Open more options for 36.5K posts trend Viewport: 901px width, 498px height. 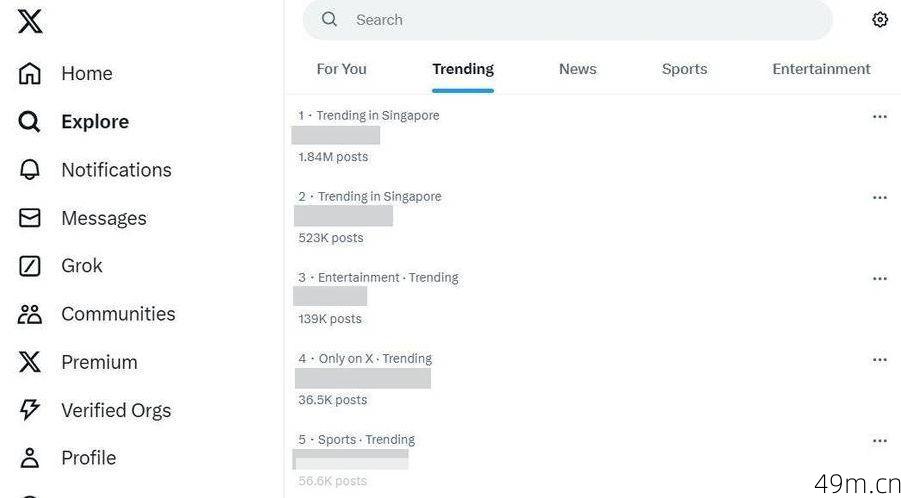[x=880, y=360]
